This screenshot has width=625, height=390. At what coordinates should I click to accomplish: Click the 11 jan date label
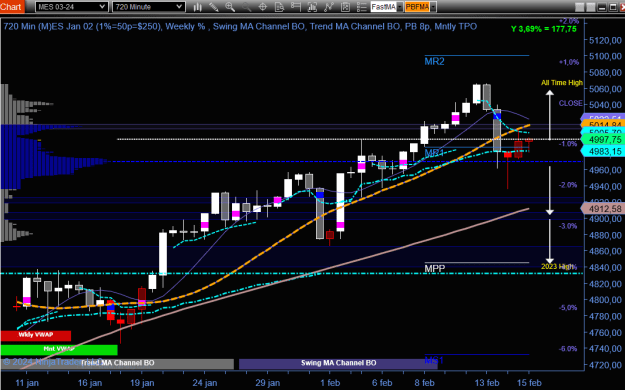(x=27, y=383)
